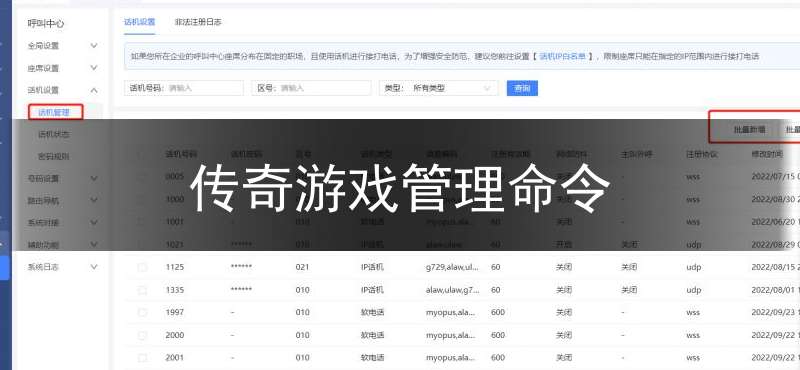Viewport: 800px width, 370px height.
Task: Click the 600 value in row 2000
Action: point(498,335)
